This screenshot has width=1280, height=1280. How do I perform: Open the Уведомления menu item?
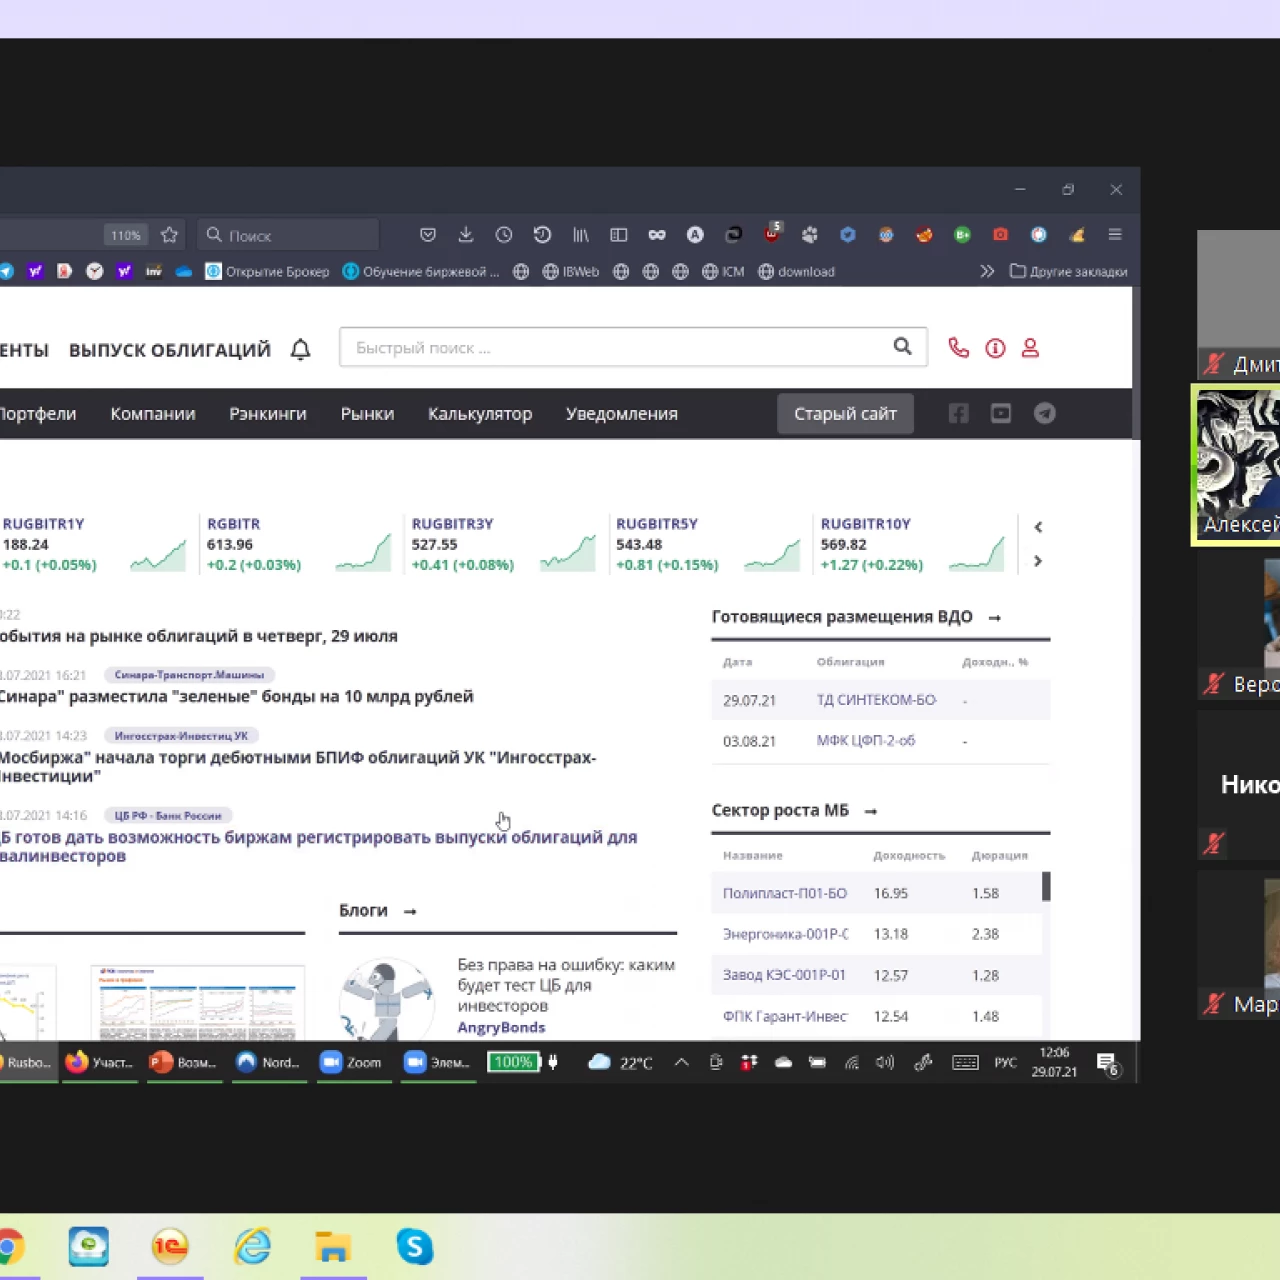point(622,414)
